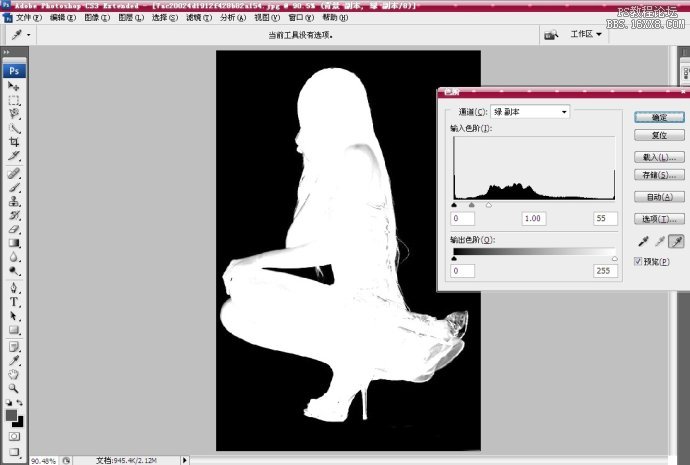Select the Clone Stamp tool

14,201
